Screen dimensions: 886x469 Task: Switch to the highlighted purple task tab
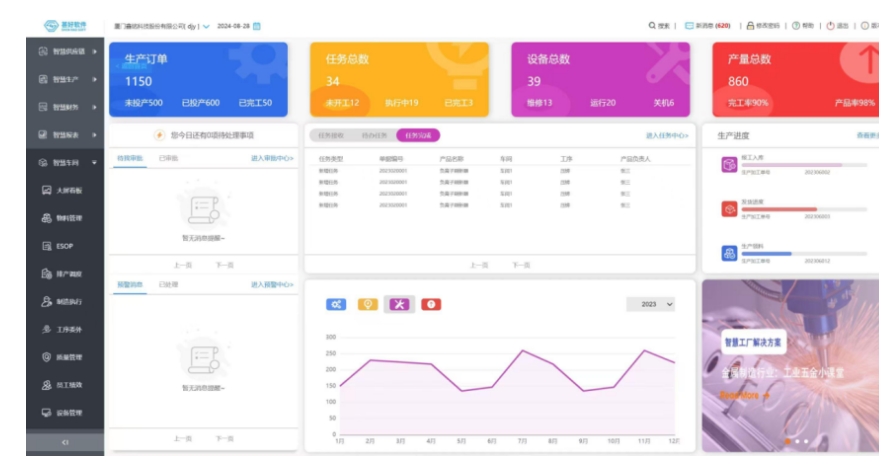pyautogui.click(x=417, y=135)
